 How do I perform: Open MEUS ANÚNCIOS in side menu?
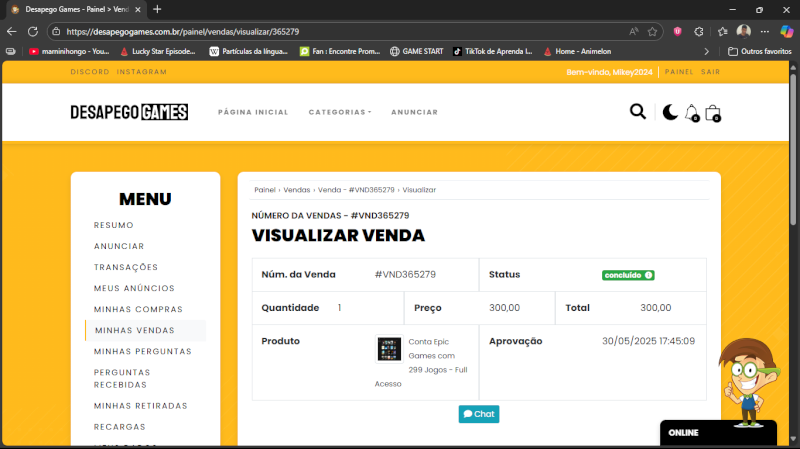tap(134, 288)
